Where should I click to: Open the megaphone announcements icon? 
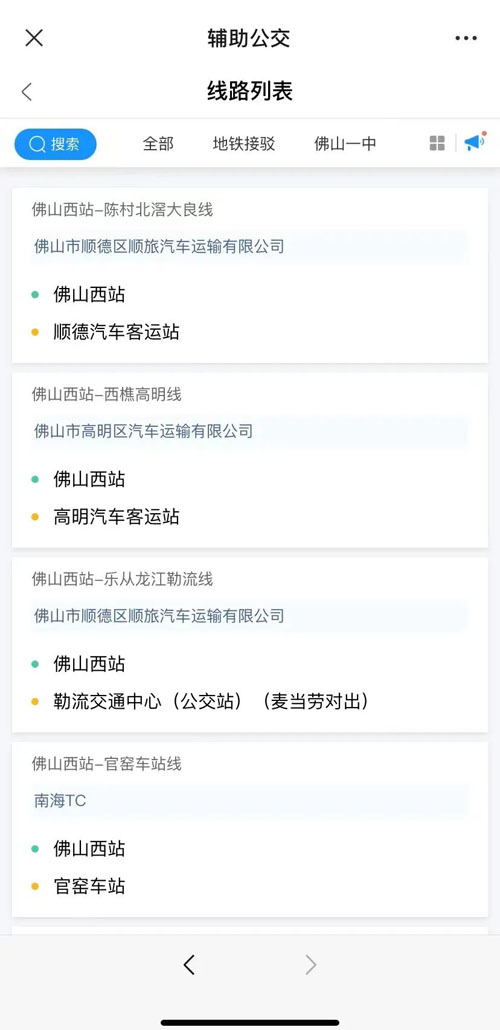tap(474, 142)
